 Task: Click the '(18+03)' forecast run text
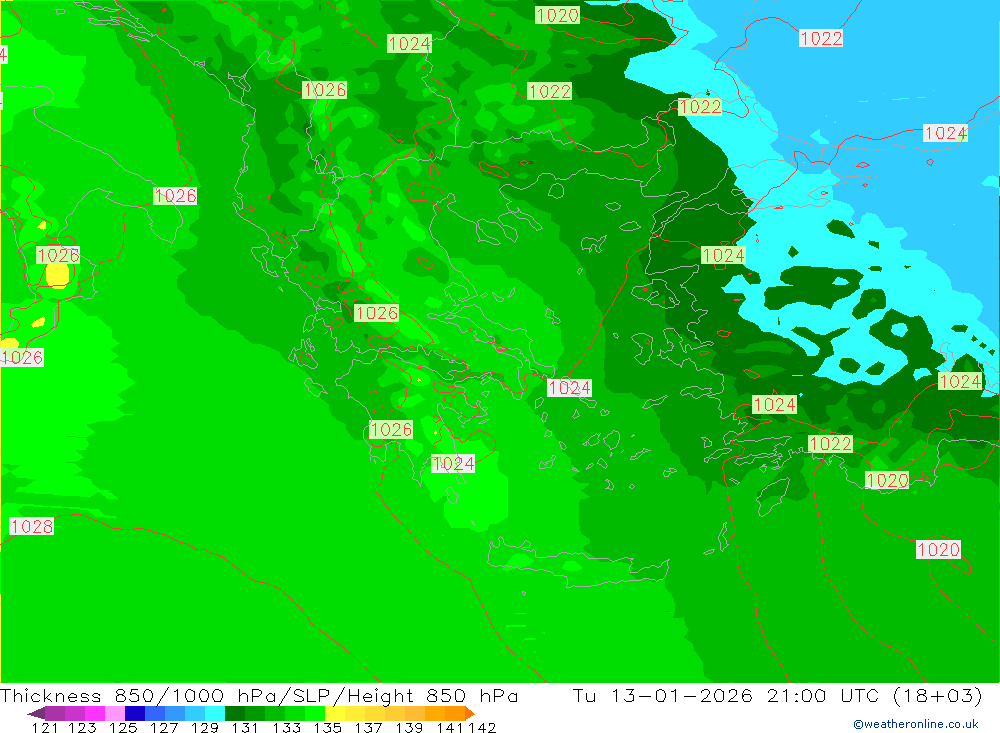point(938,695)
